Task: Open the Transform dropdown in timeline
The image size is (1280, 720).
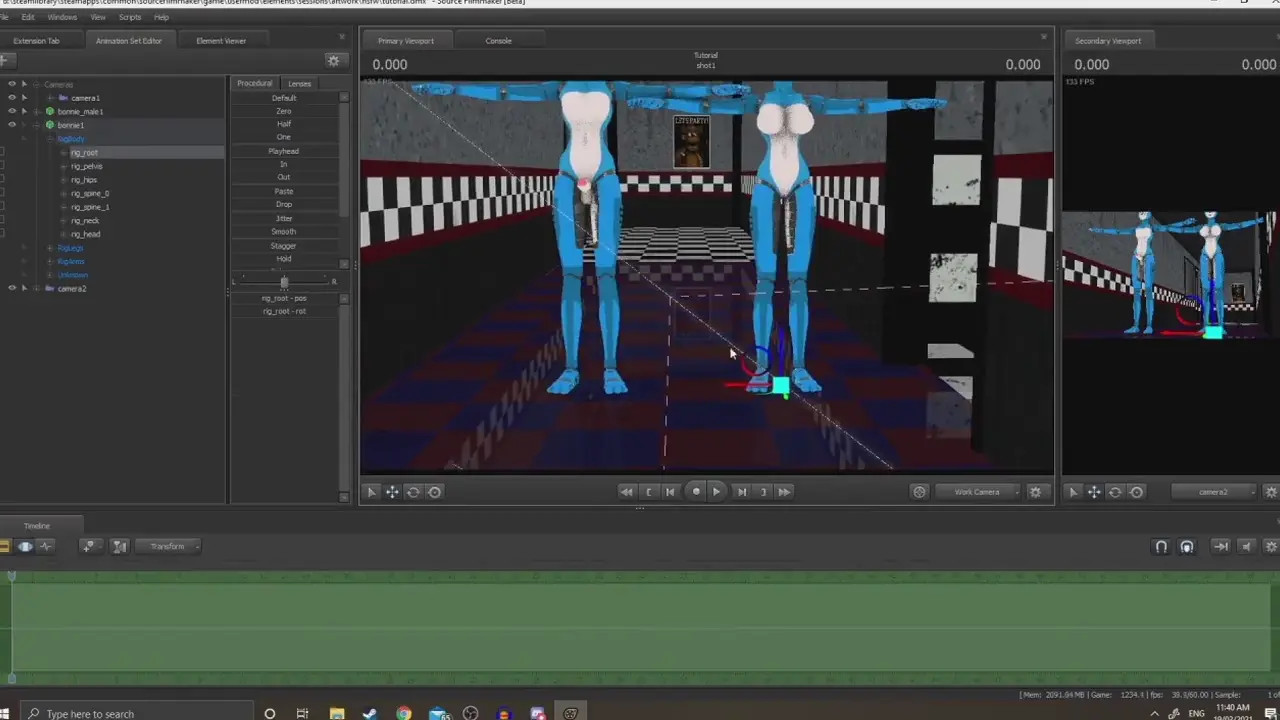Action: 170,546
